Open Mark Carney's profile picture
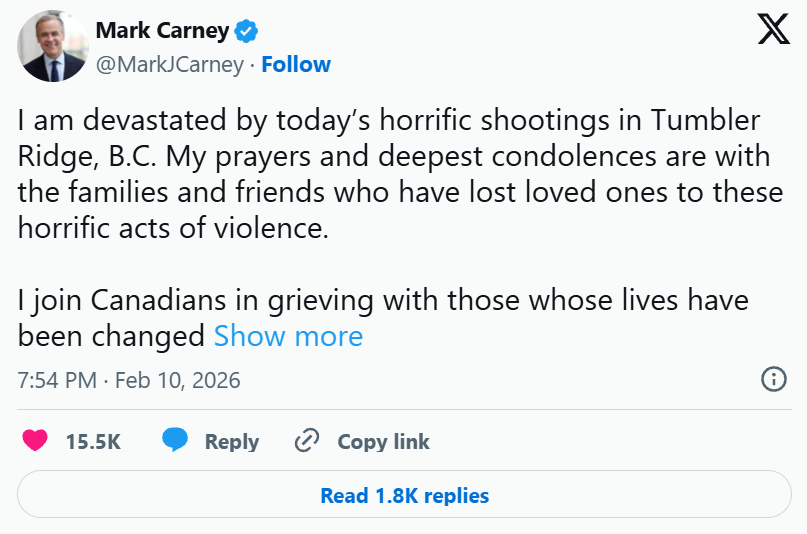Viewport: 807px width, 534px height. pyautogui.click(x=51, y=48)
